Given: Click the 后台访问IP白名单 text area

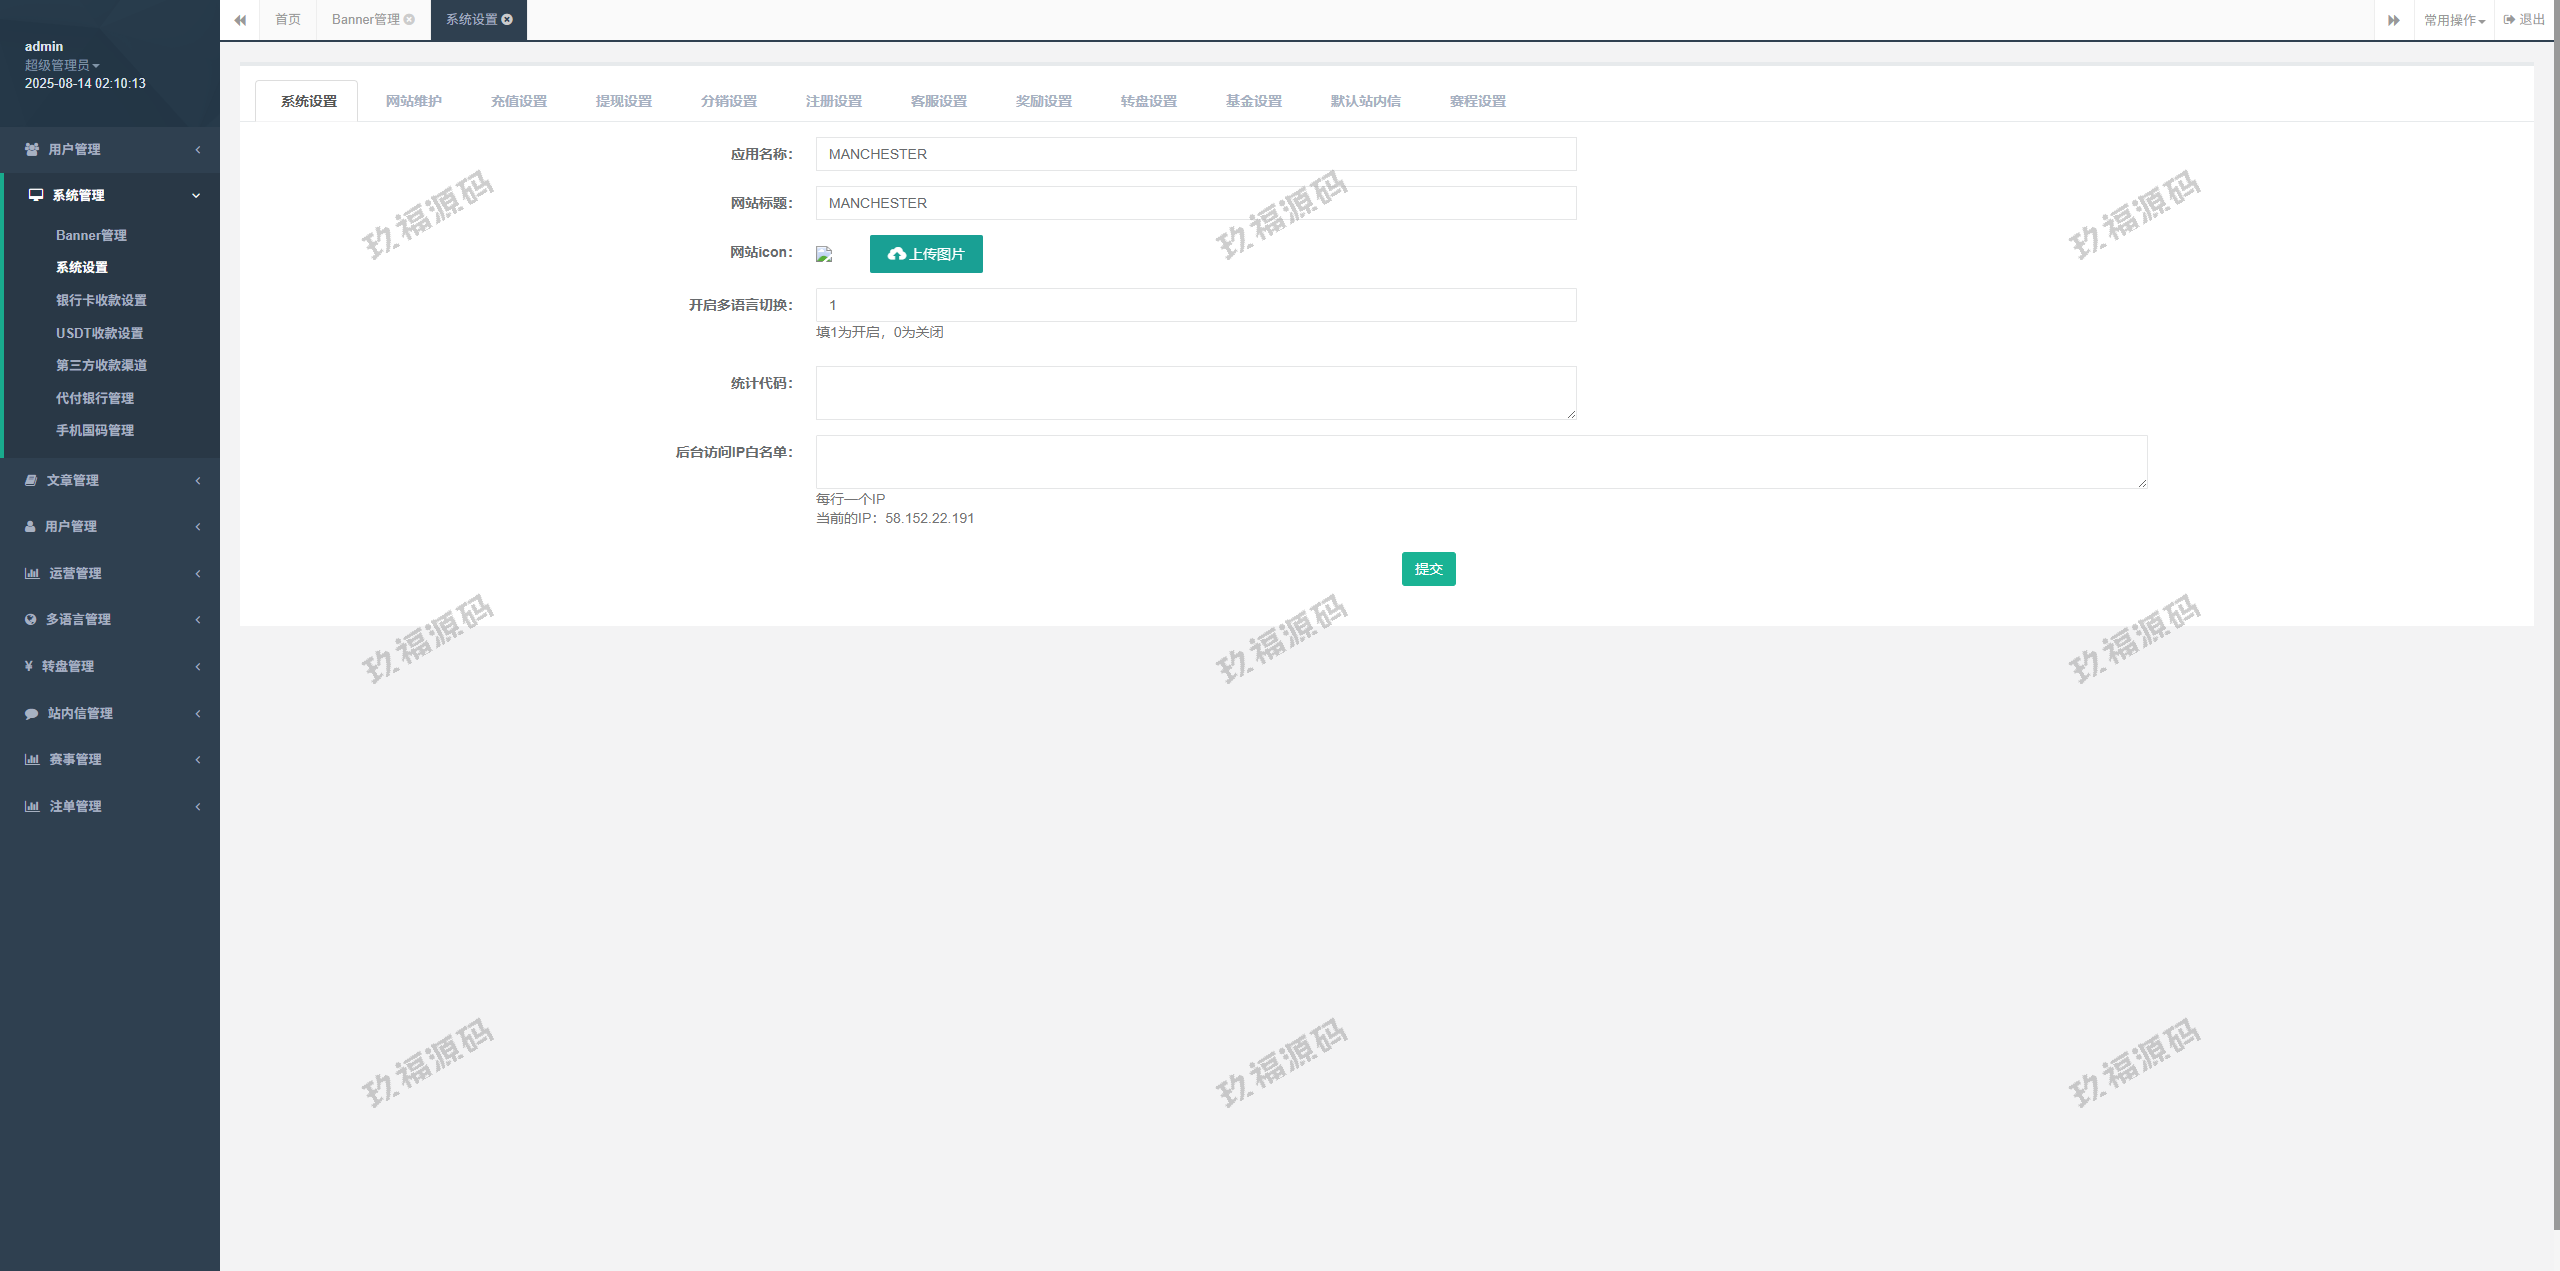Looking at the screenshot, I should click(1480, 462).
